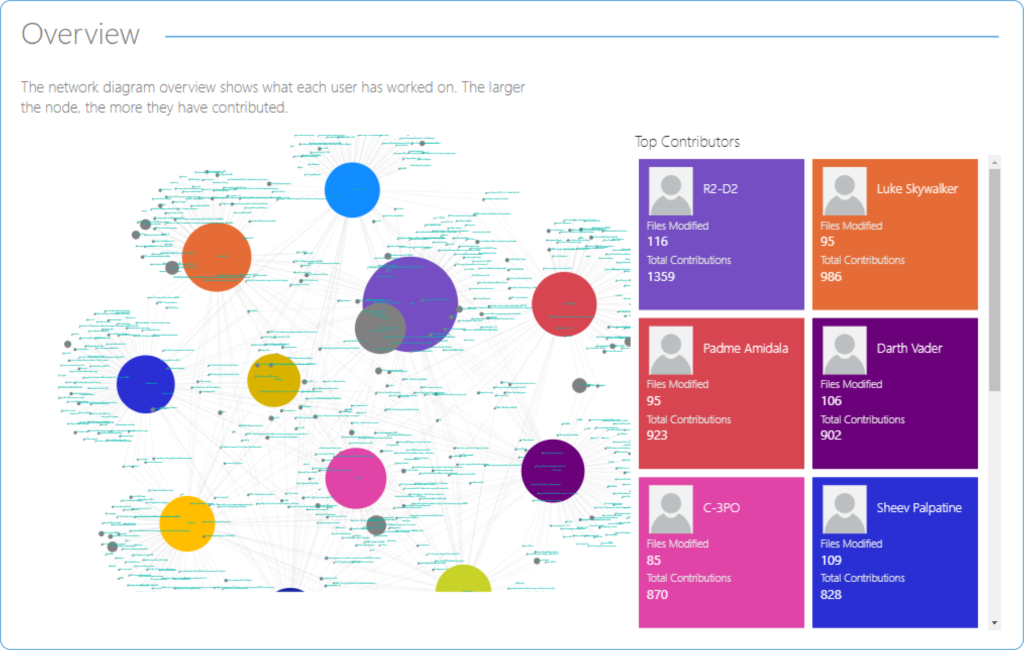The height and width of the screenshot is (650, 1024).
Task: Click the Padme Amidala contributor name
Action: [745, 348]
